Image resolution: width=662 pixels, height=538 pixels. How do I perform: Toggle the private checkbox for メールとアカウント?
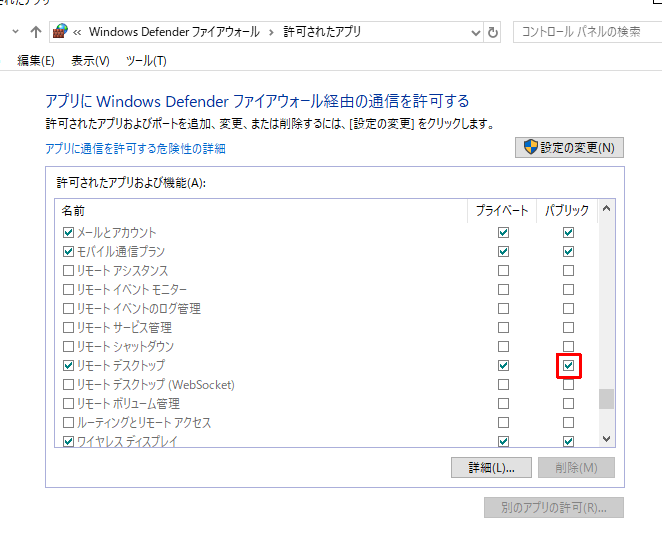(503, 233)
